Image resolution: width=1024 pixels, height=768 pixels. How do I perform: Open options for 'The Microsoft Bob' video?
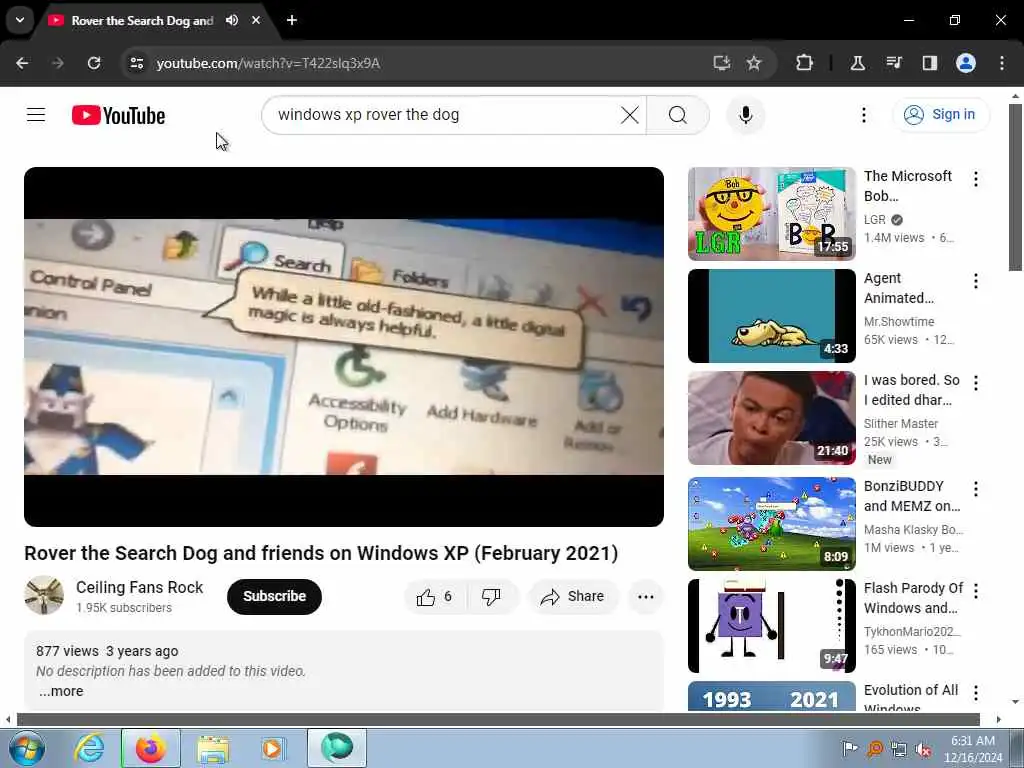click(976, 179)
